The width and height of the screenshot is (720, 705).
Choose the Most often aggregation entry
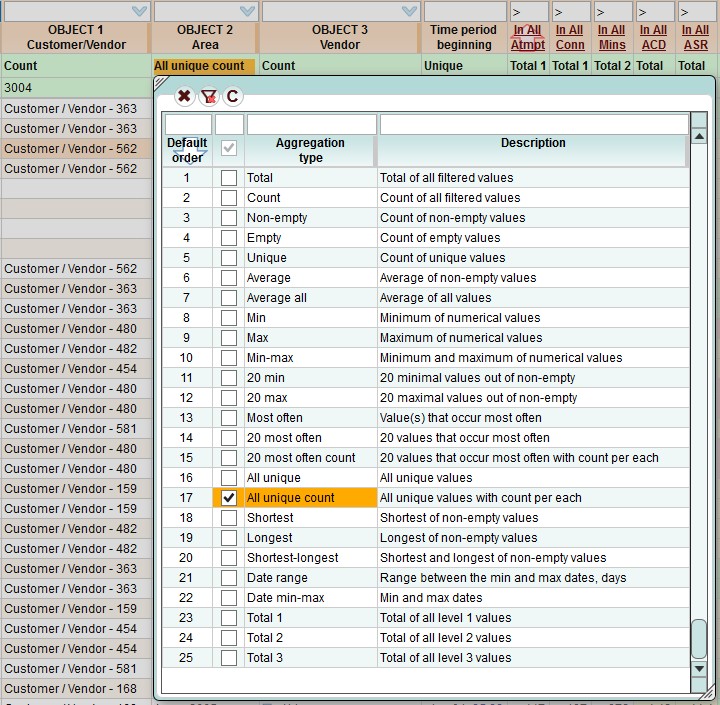pyautogui.click(x=274, y=418)
